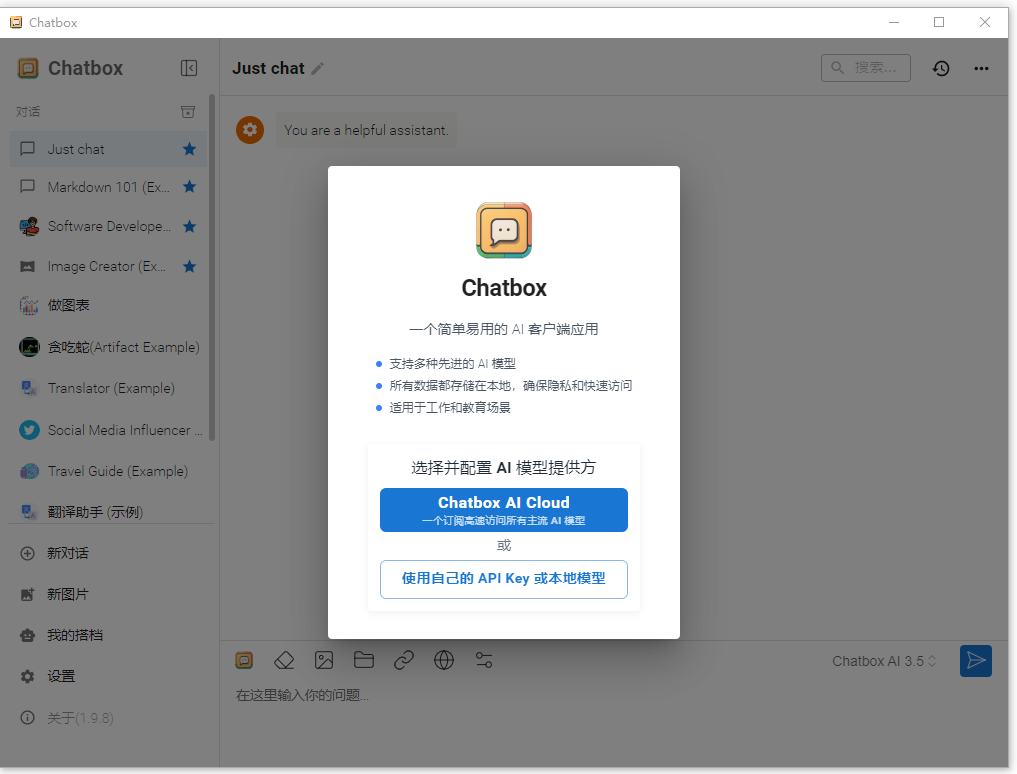Open the three-dot more options menu

[x=981, y=68]
